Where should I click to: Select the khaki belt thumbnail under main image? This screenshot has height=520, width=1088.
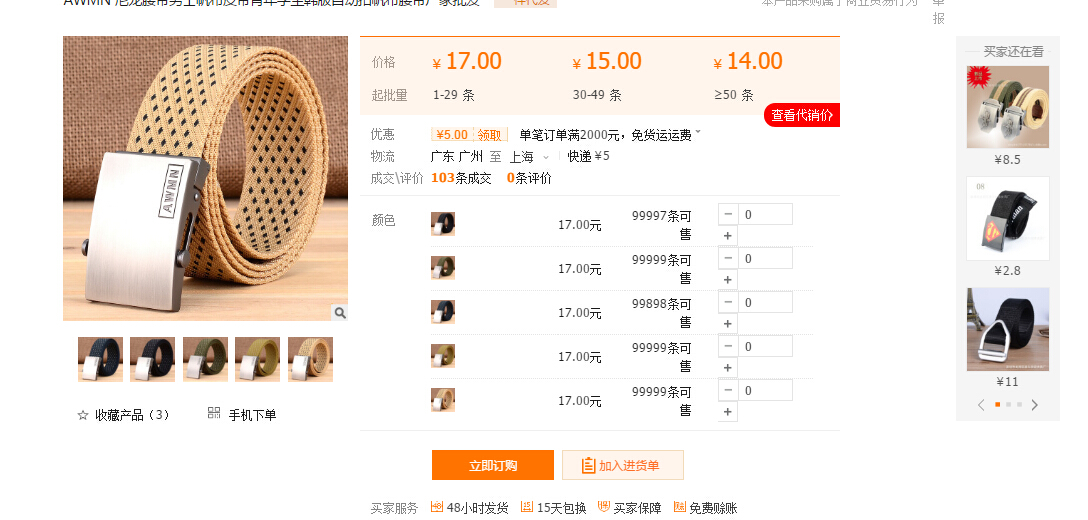click(257, 359)
